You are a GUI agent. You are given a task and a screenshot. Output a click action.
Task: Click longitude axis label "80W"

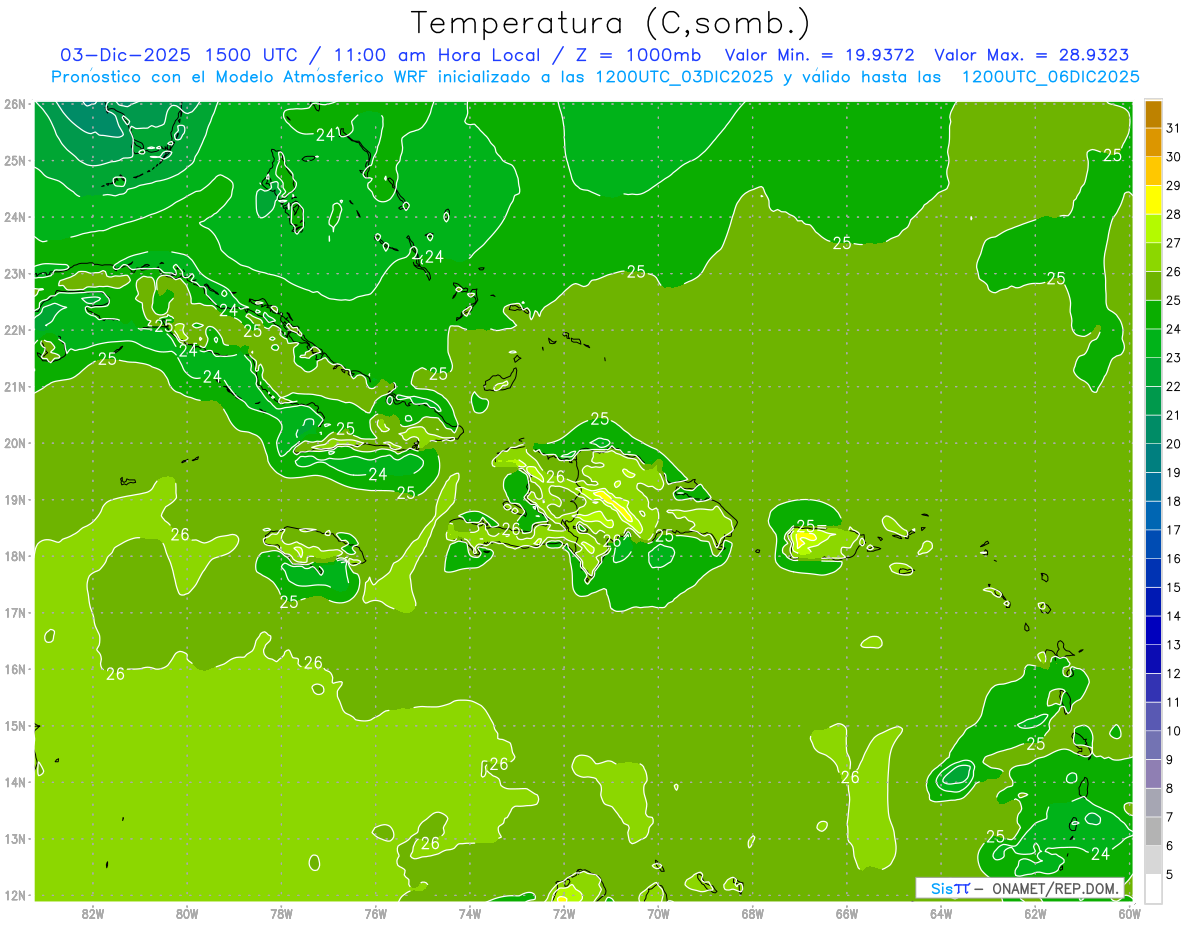186,913
